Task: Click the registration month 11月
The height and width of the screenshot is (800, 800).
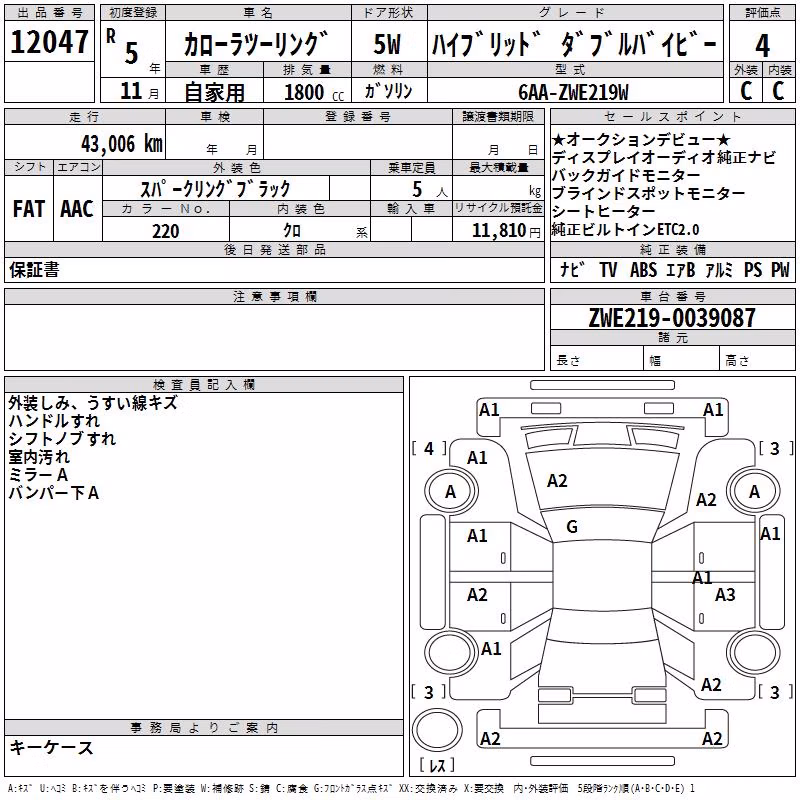Action: click(139, 91)
